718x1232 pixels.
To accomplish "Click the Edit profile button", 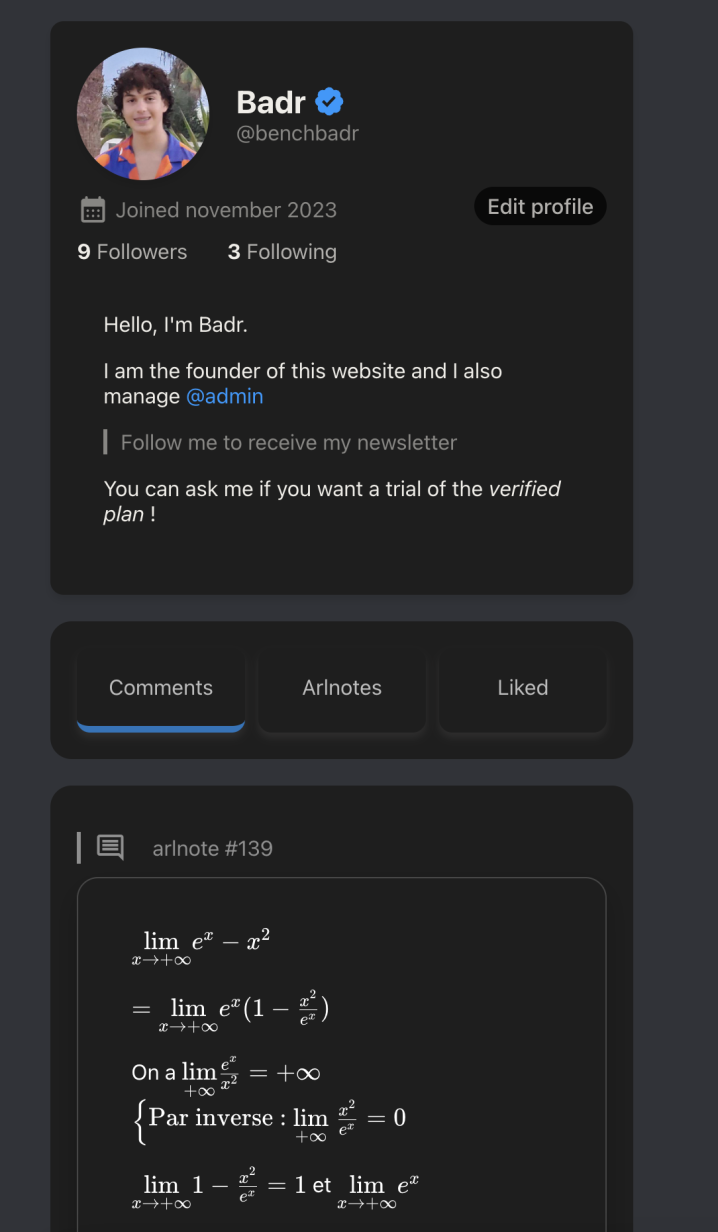I will click(540, 206).
